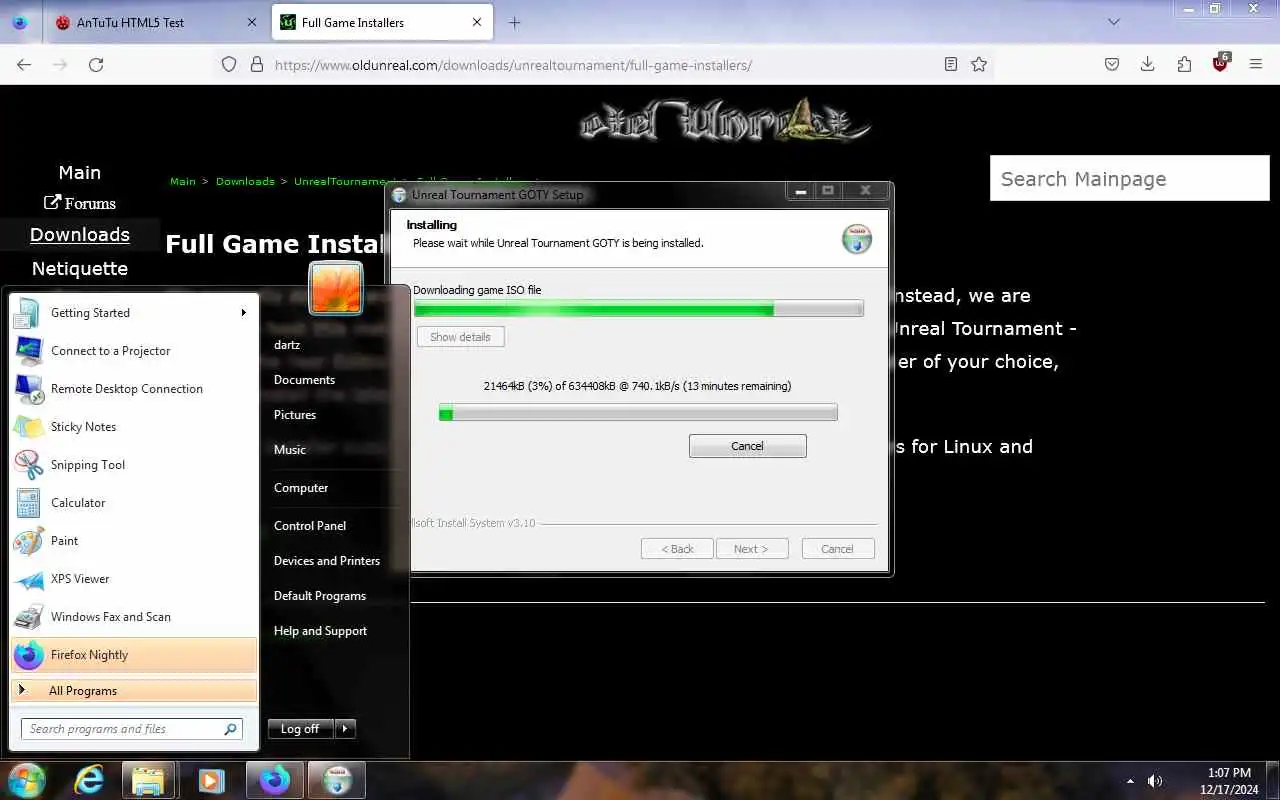The image size is (1280, 800).
Task: Open Help and Support
Action: tap(320, 631)
